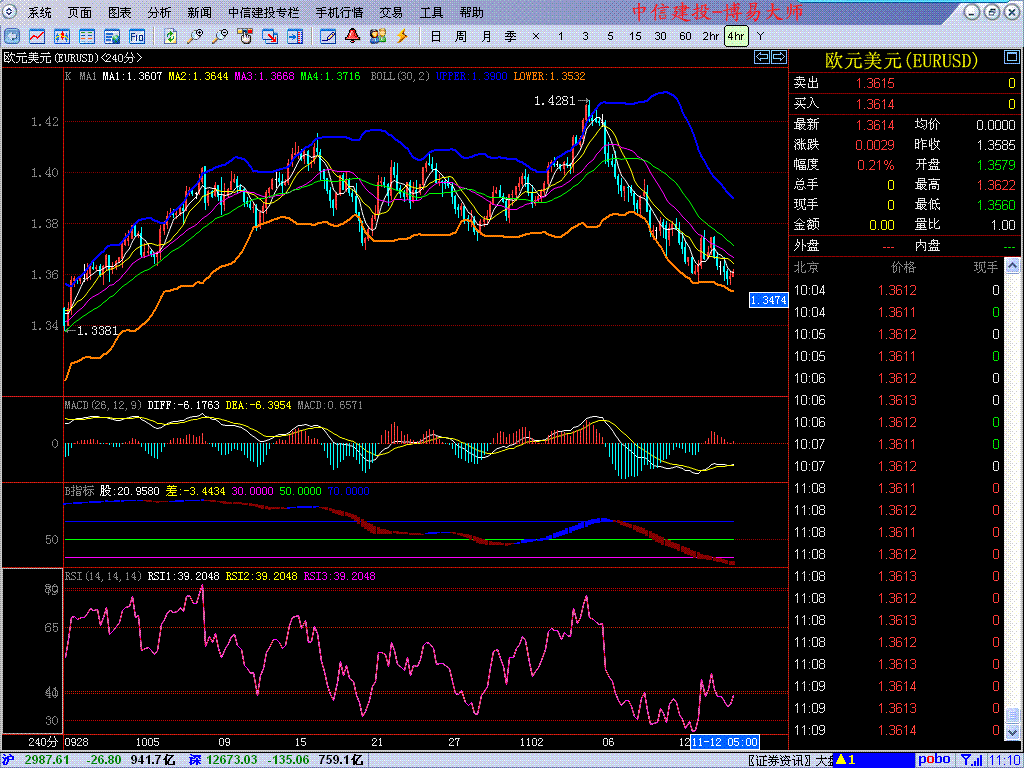Zoom in with the plus magnifier

(x=195, y=36)
